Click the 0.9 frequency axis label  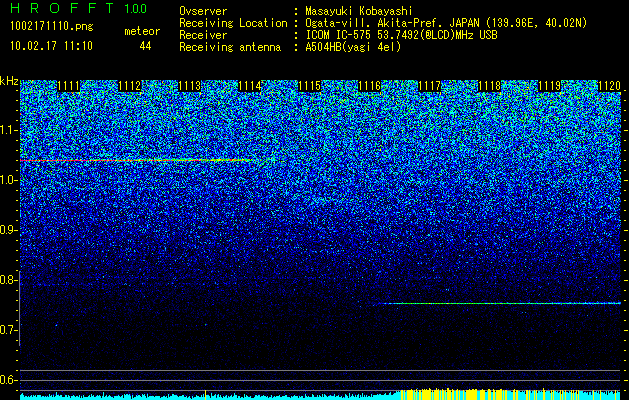[x=9, y=230]
